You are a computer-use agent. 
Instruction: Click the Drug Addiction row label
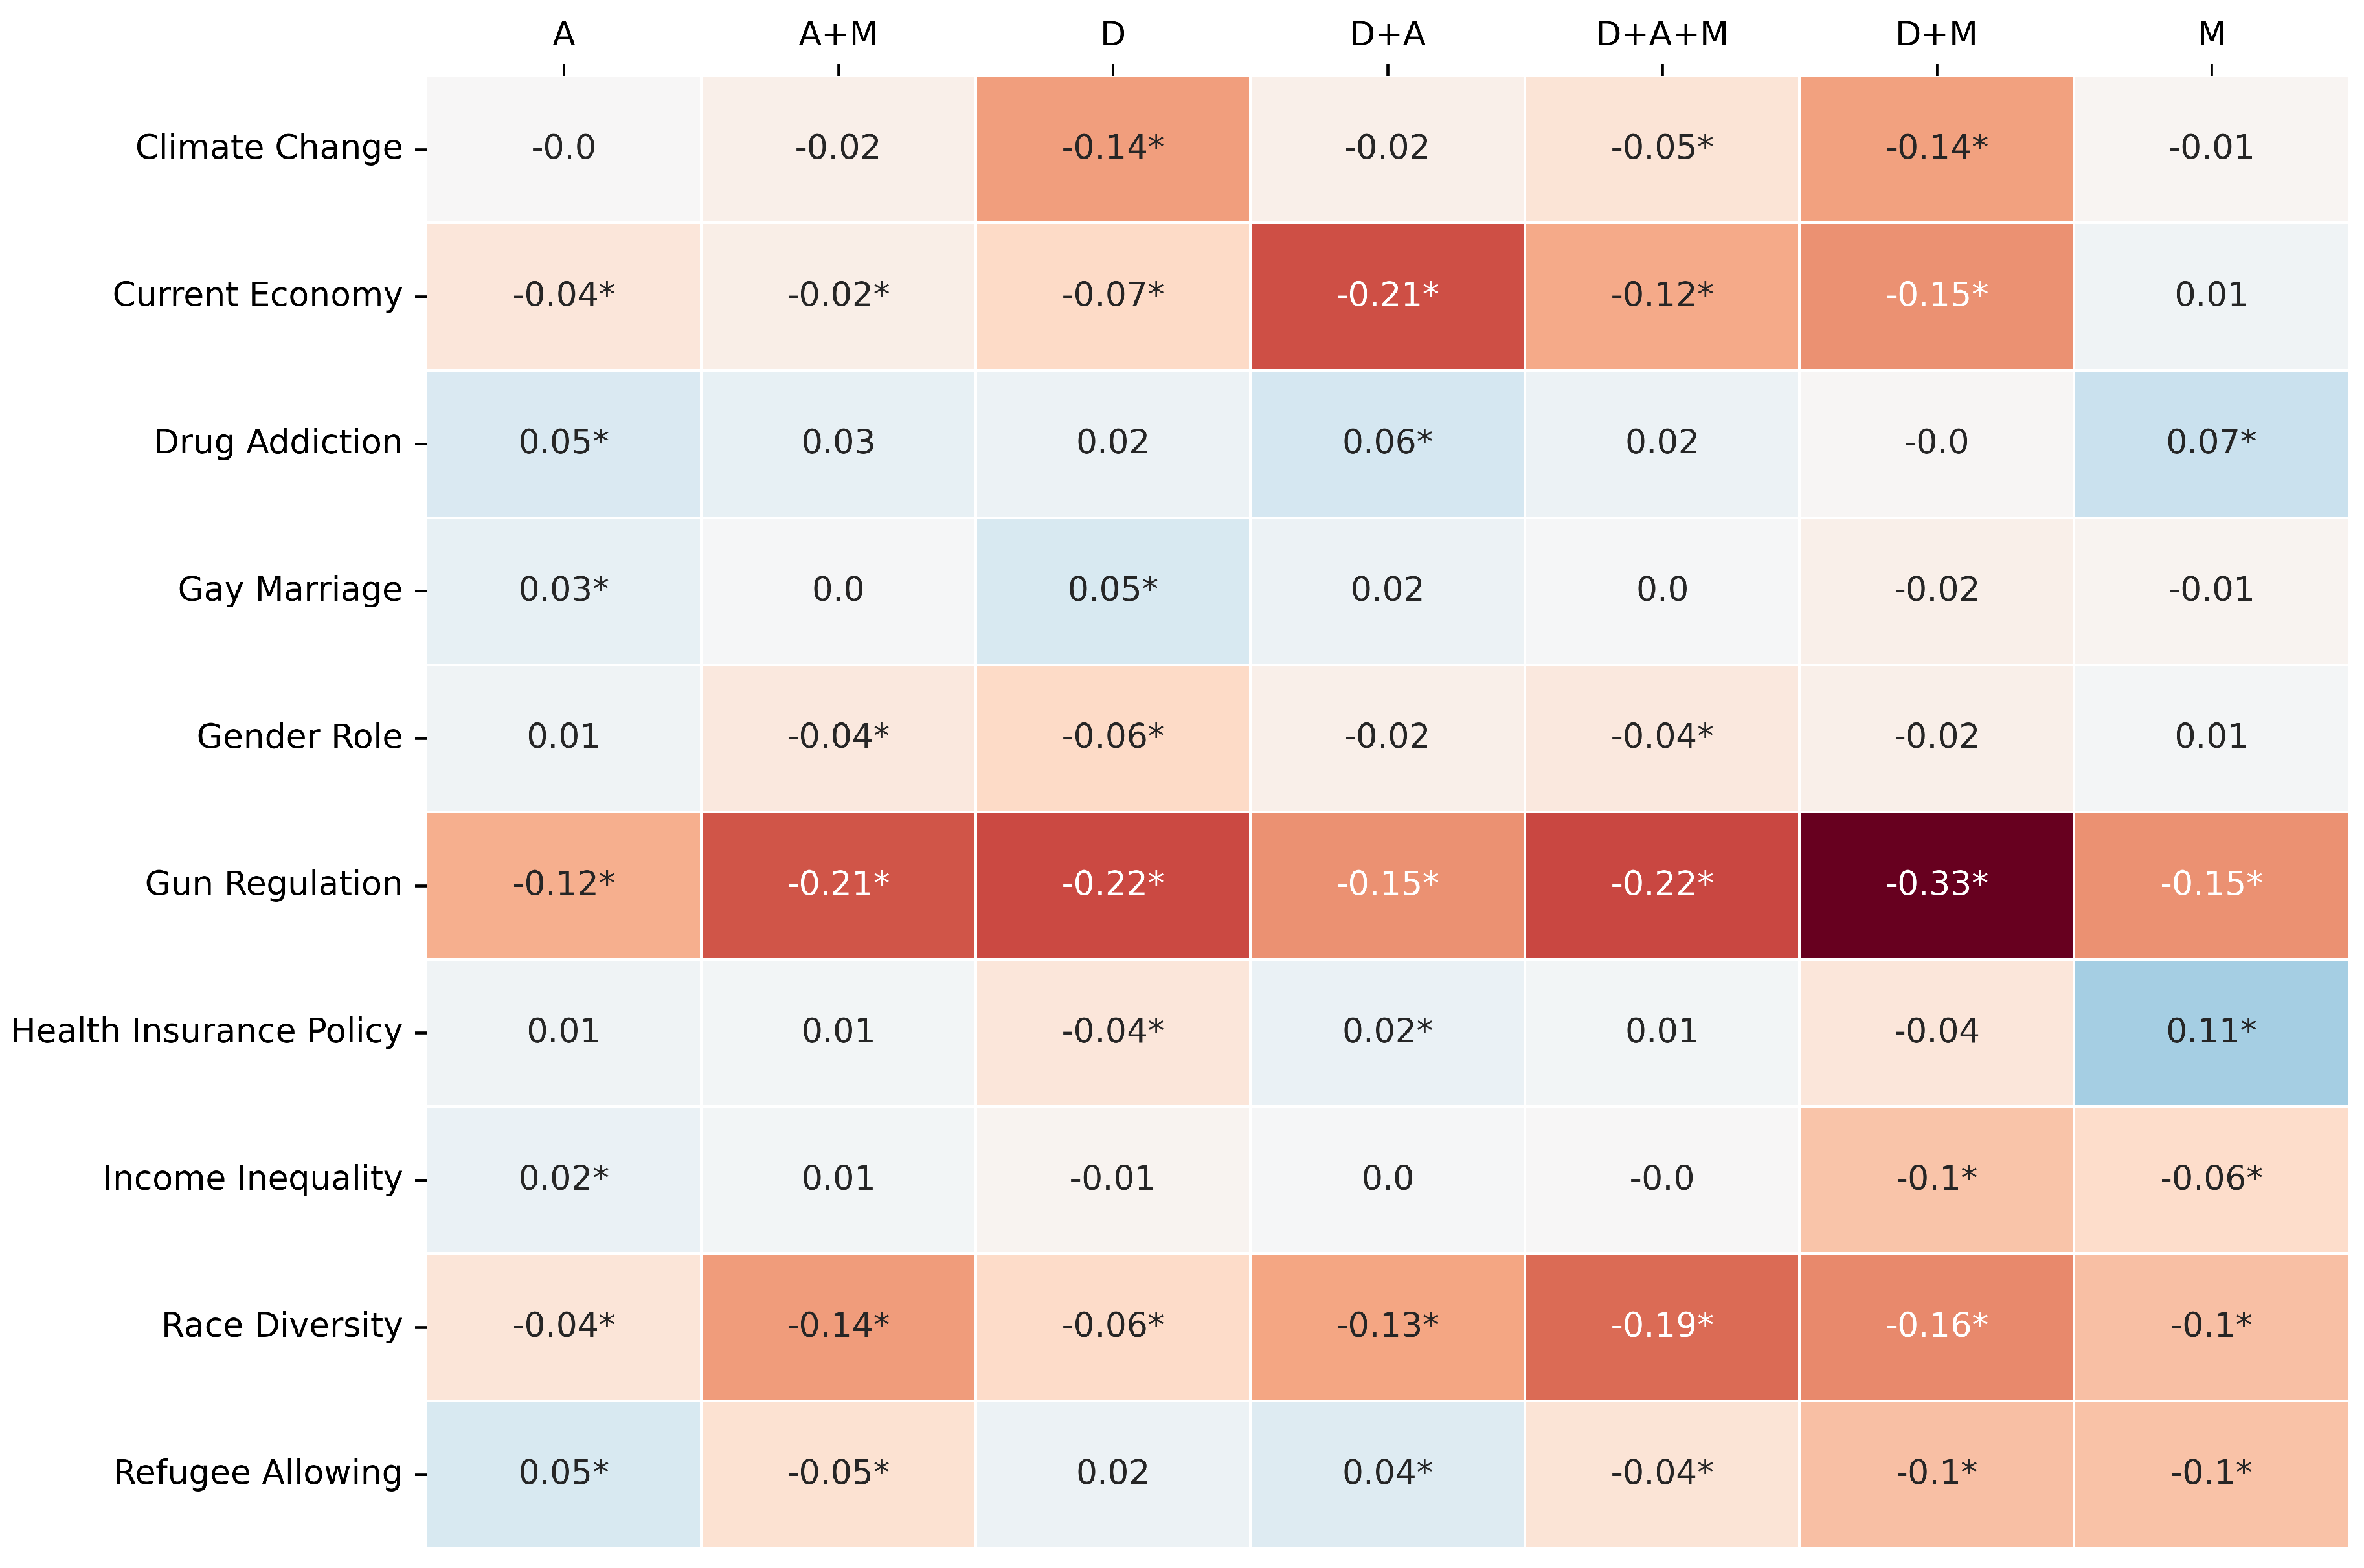277,442
